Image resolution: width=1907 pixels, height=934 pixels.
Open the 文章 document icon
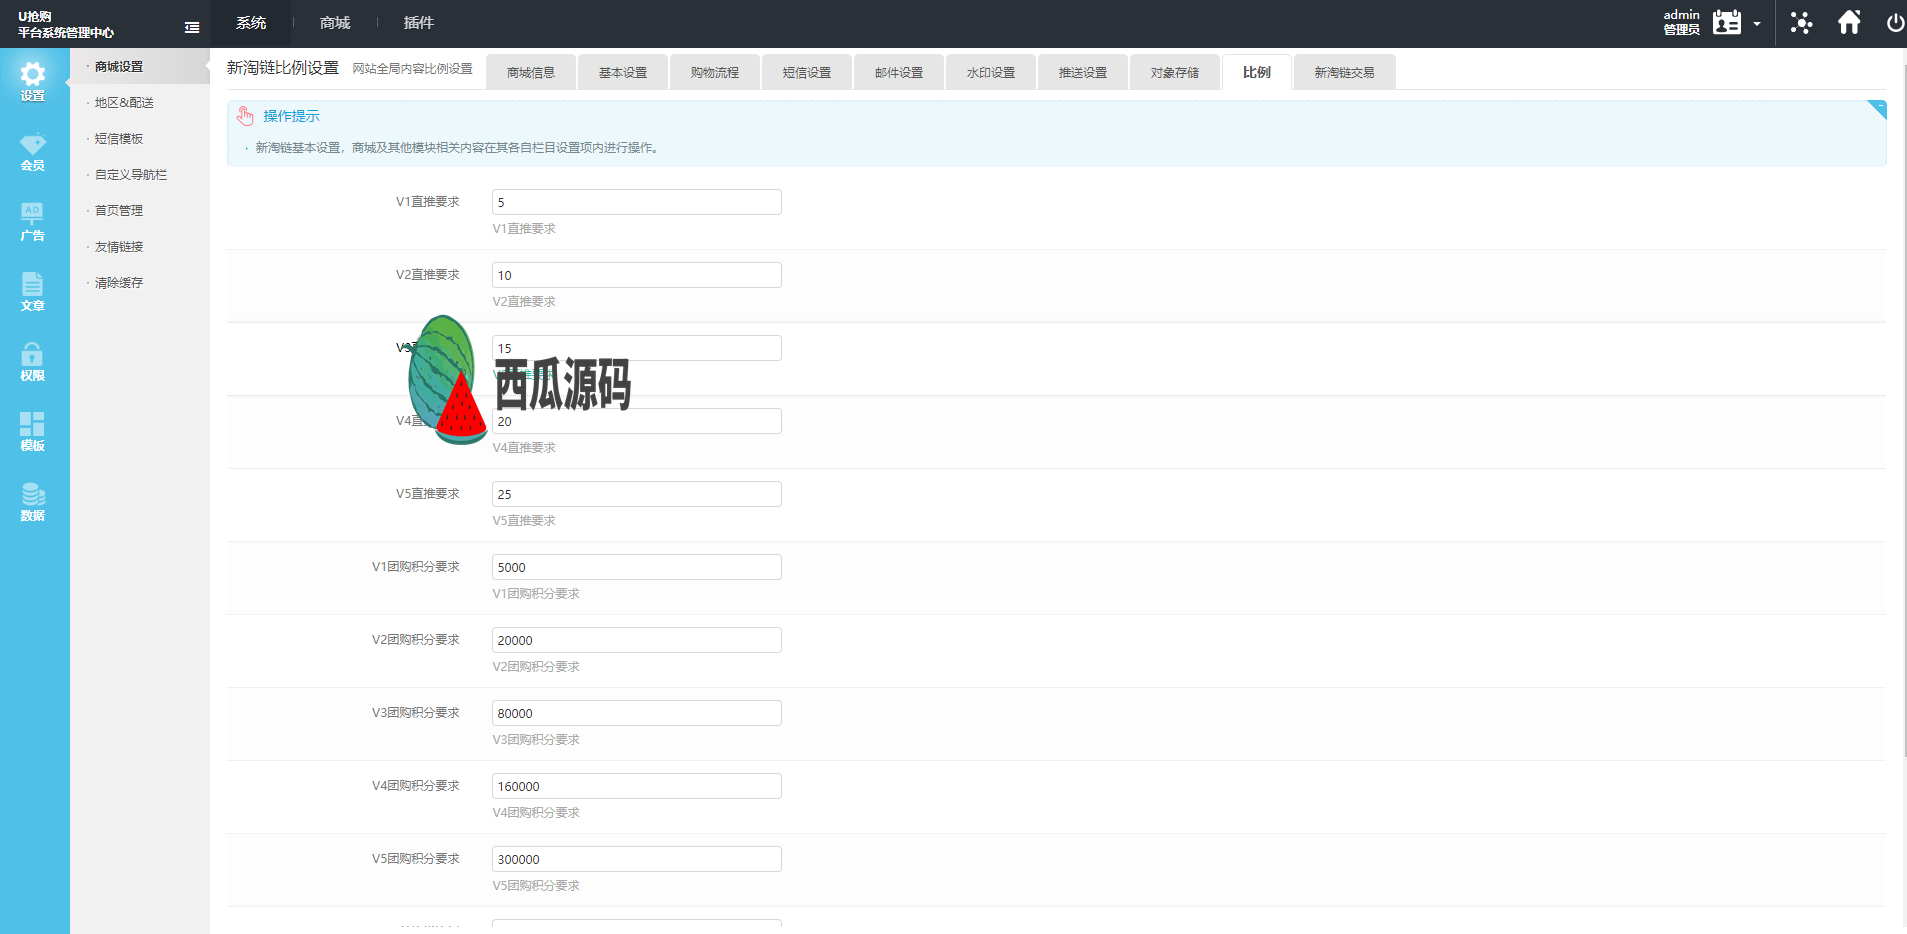32,284
